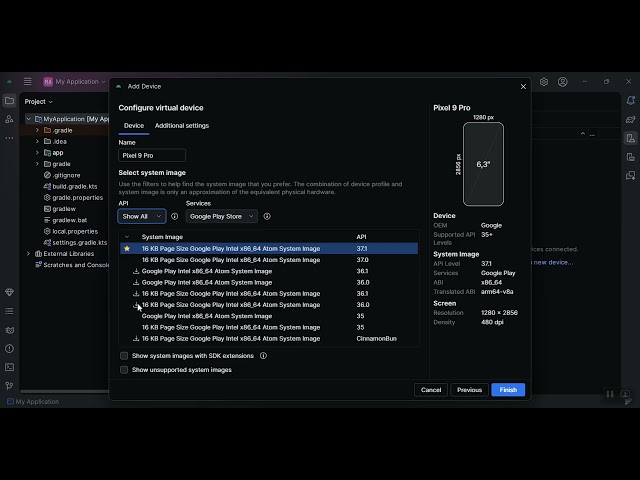The width and height of the screenshot is (640, 480).
Task: Show more tool windows ellipsis
Action: [x=9, y=138]
